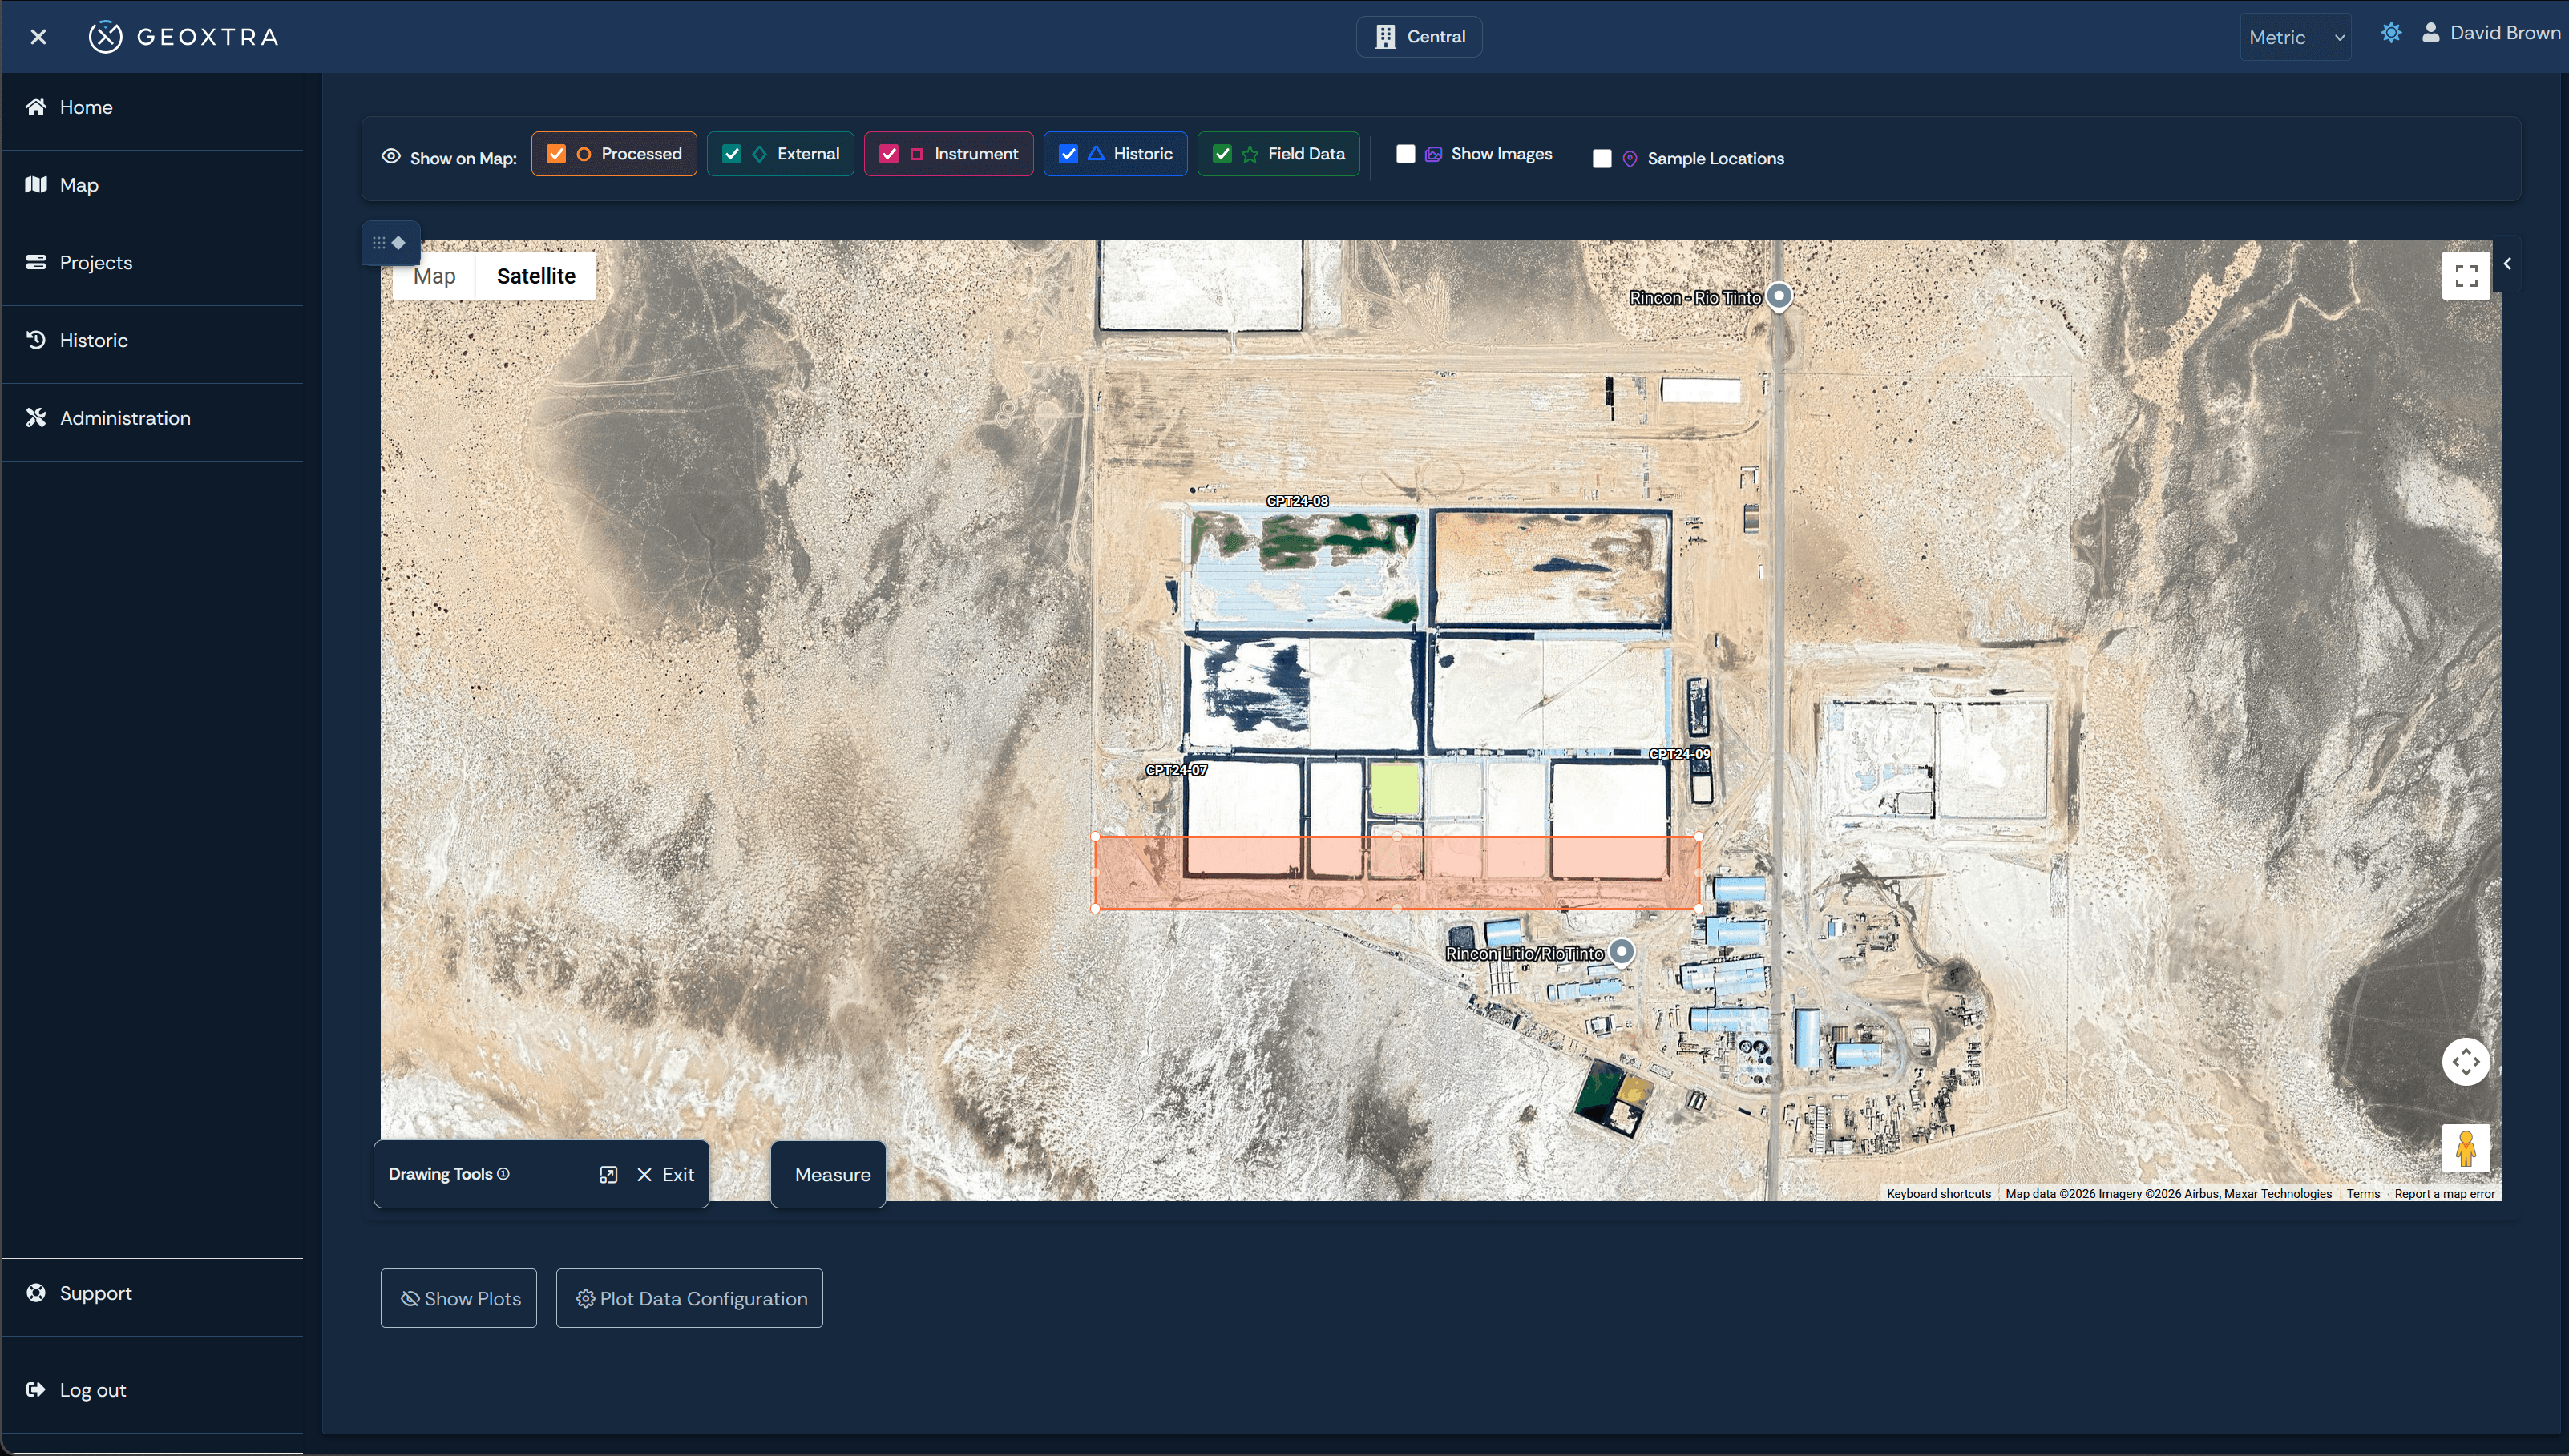The height and width of the screenshot is (1456, 2569).
Task: Open Administration in the sidebar
Action: 123,418
